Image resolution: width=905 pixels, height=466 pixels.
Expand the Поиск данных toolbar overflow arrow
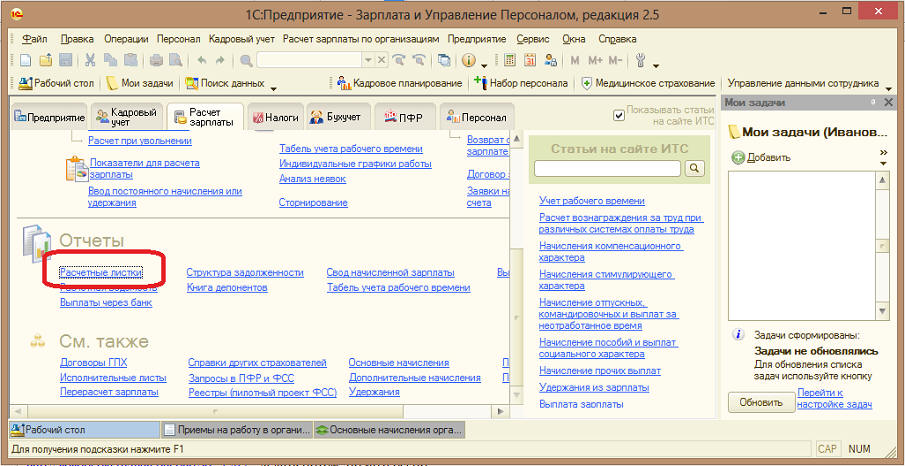click(273, 88)
